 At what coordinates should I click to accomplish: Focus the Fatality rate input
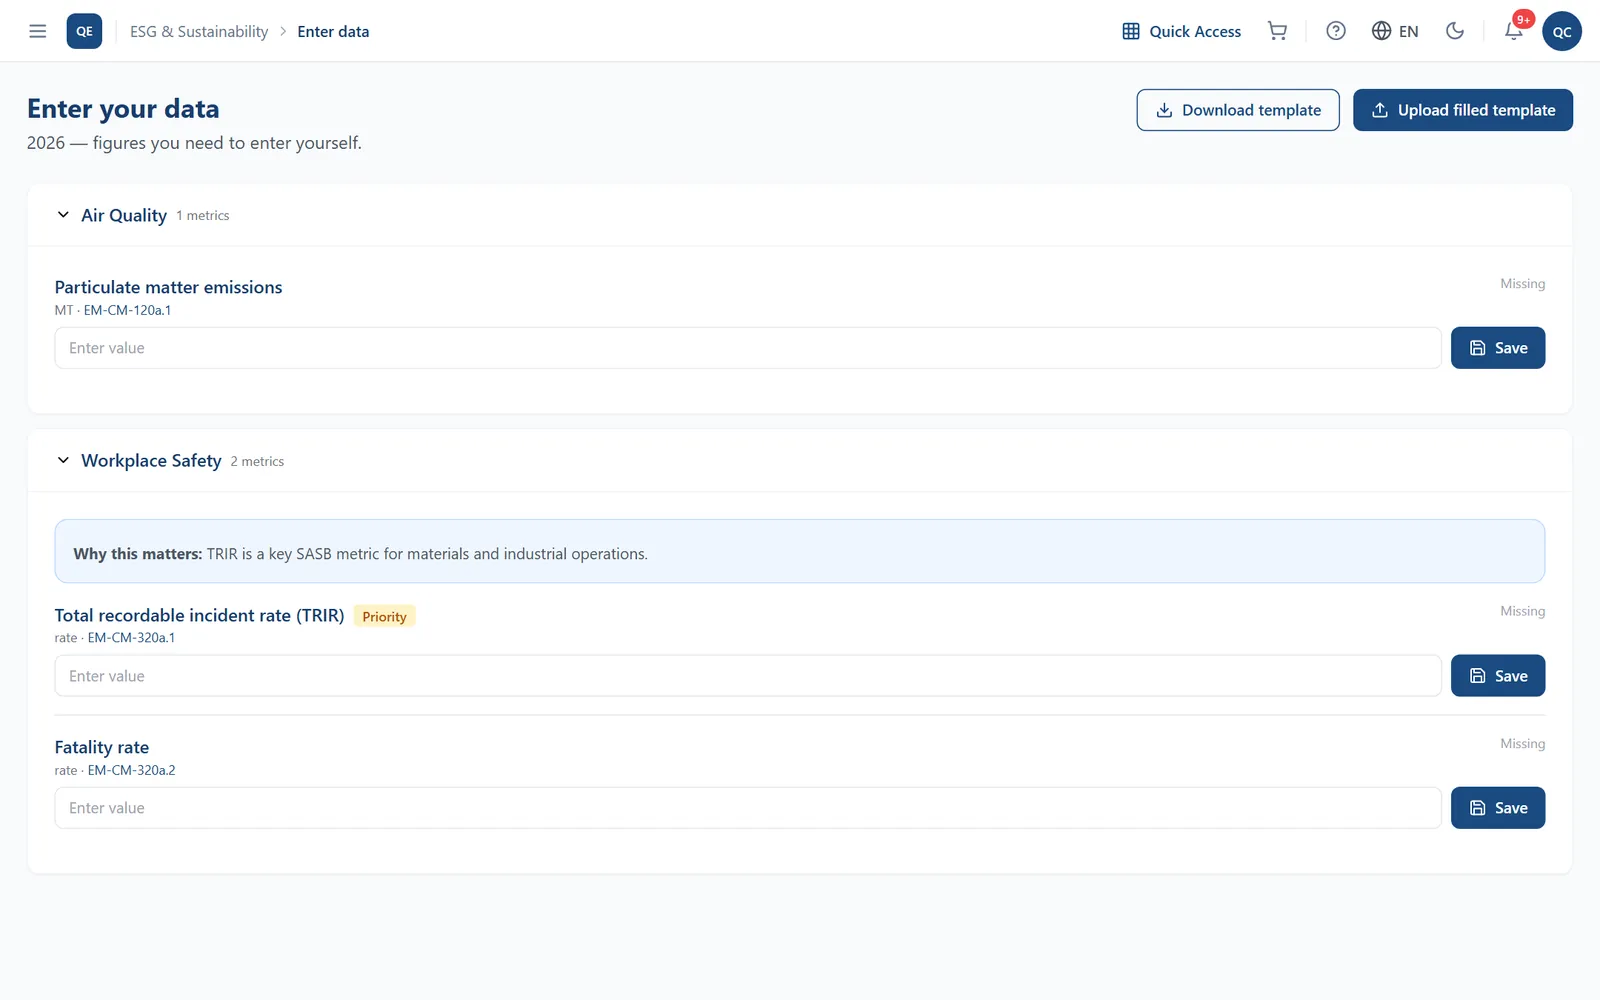(x=748, y=808)
